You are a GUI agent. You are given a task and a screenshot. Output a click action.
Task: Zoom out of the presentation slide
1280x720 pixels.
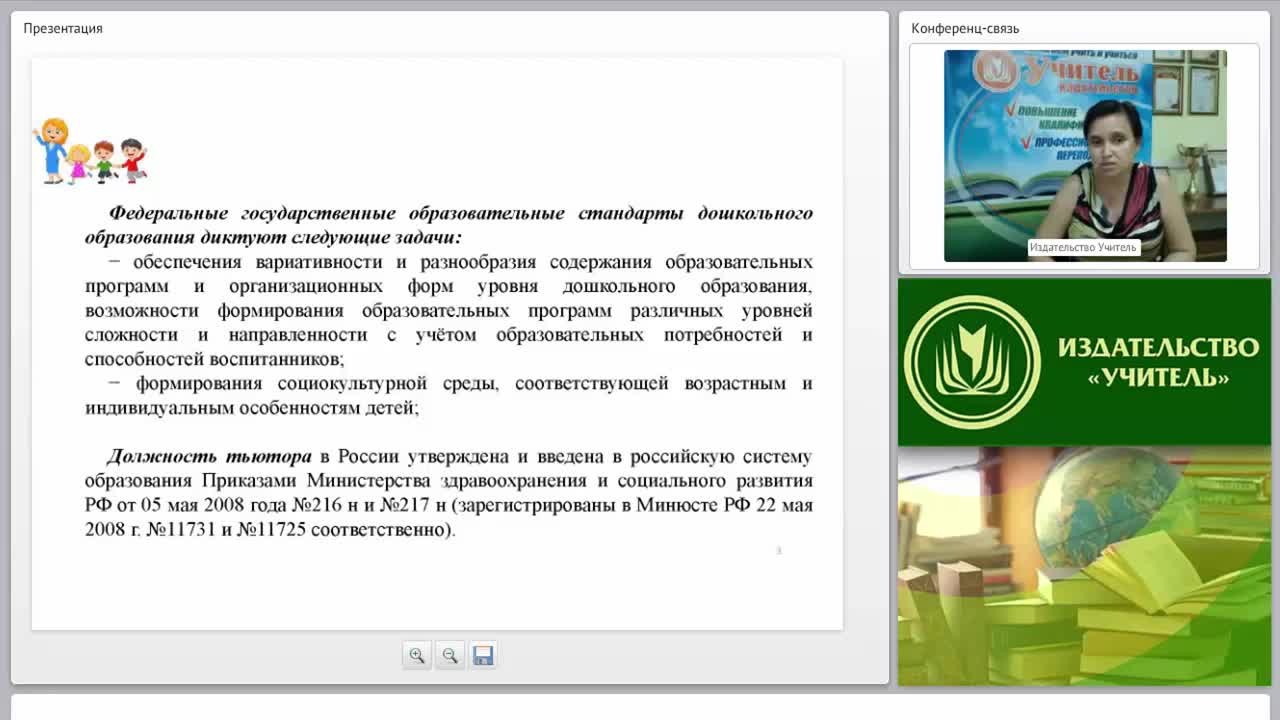tap(450, 656)
